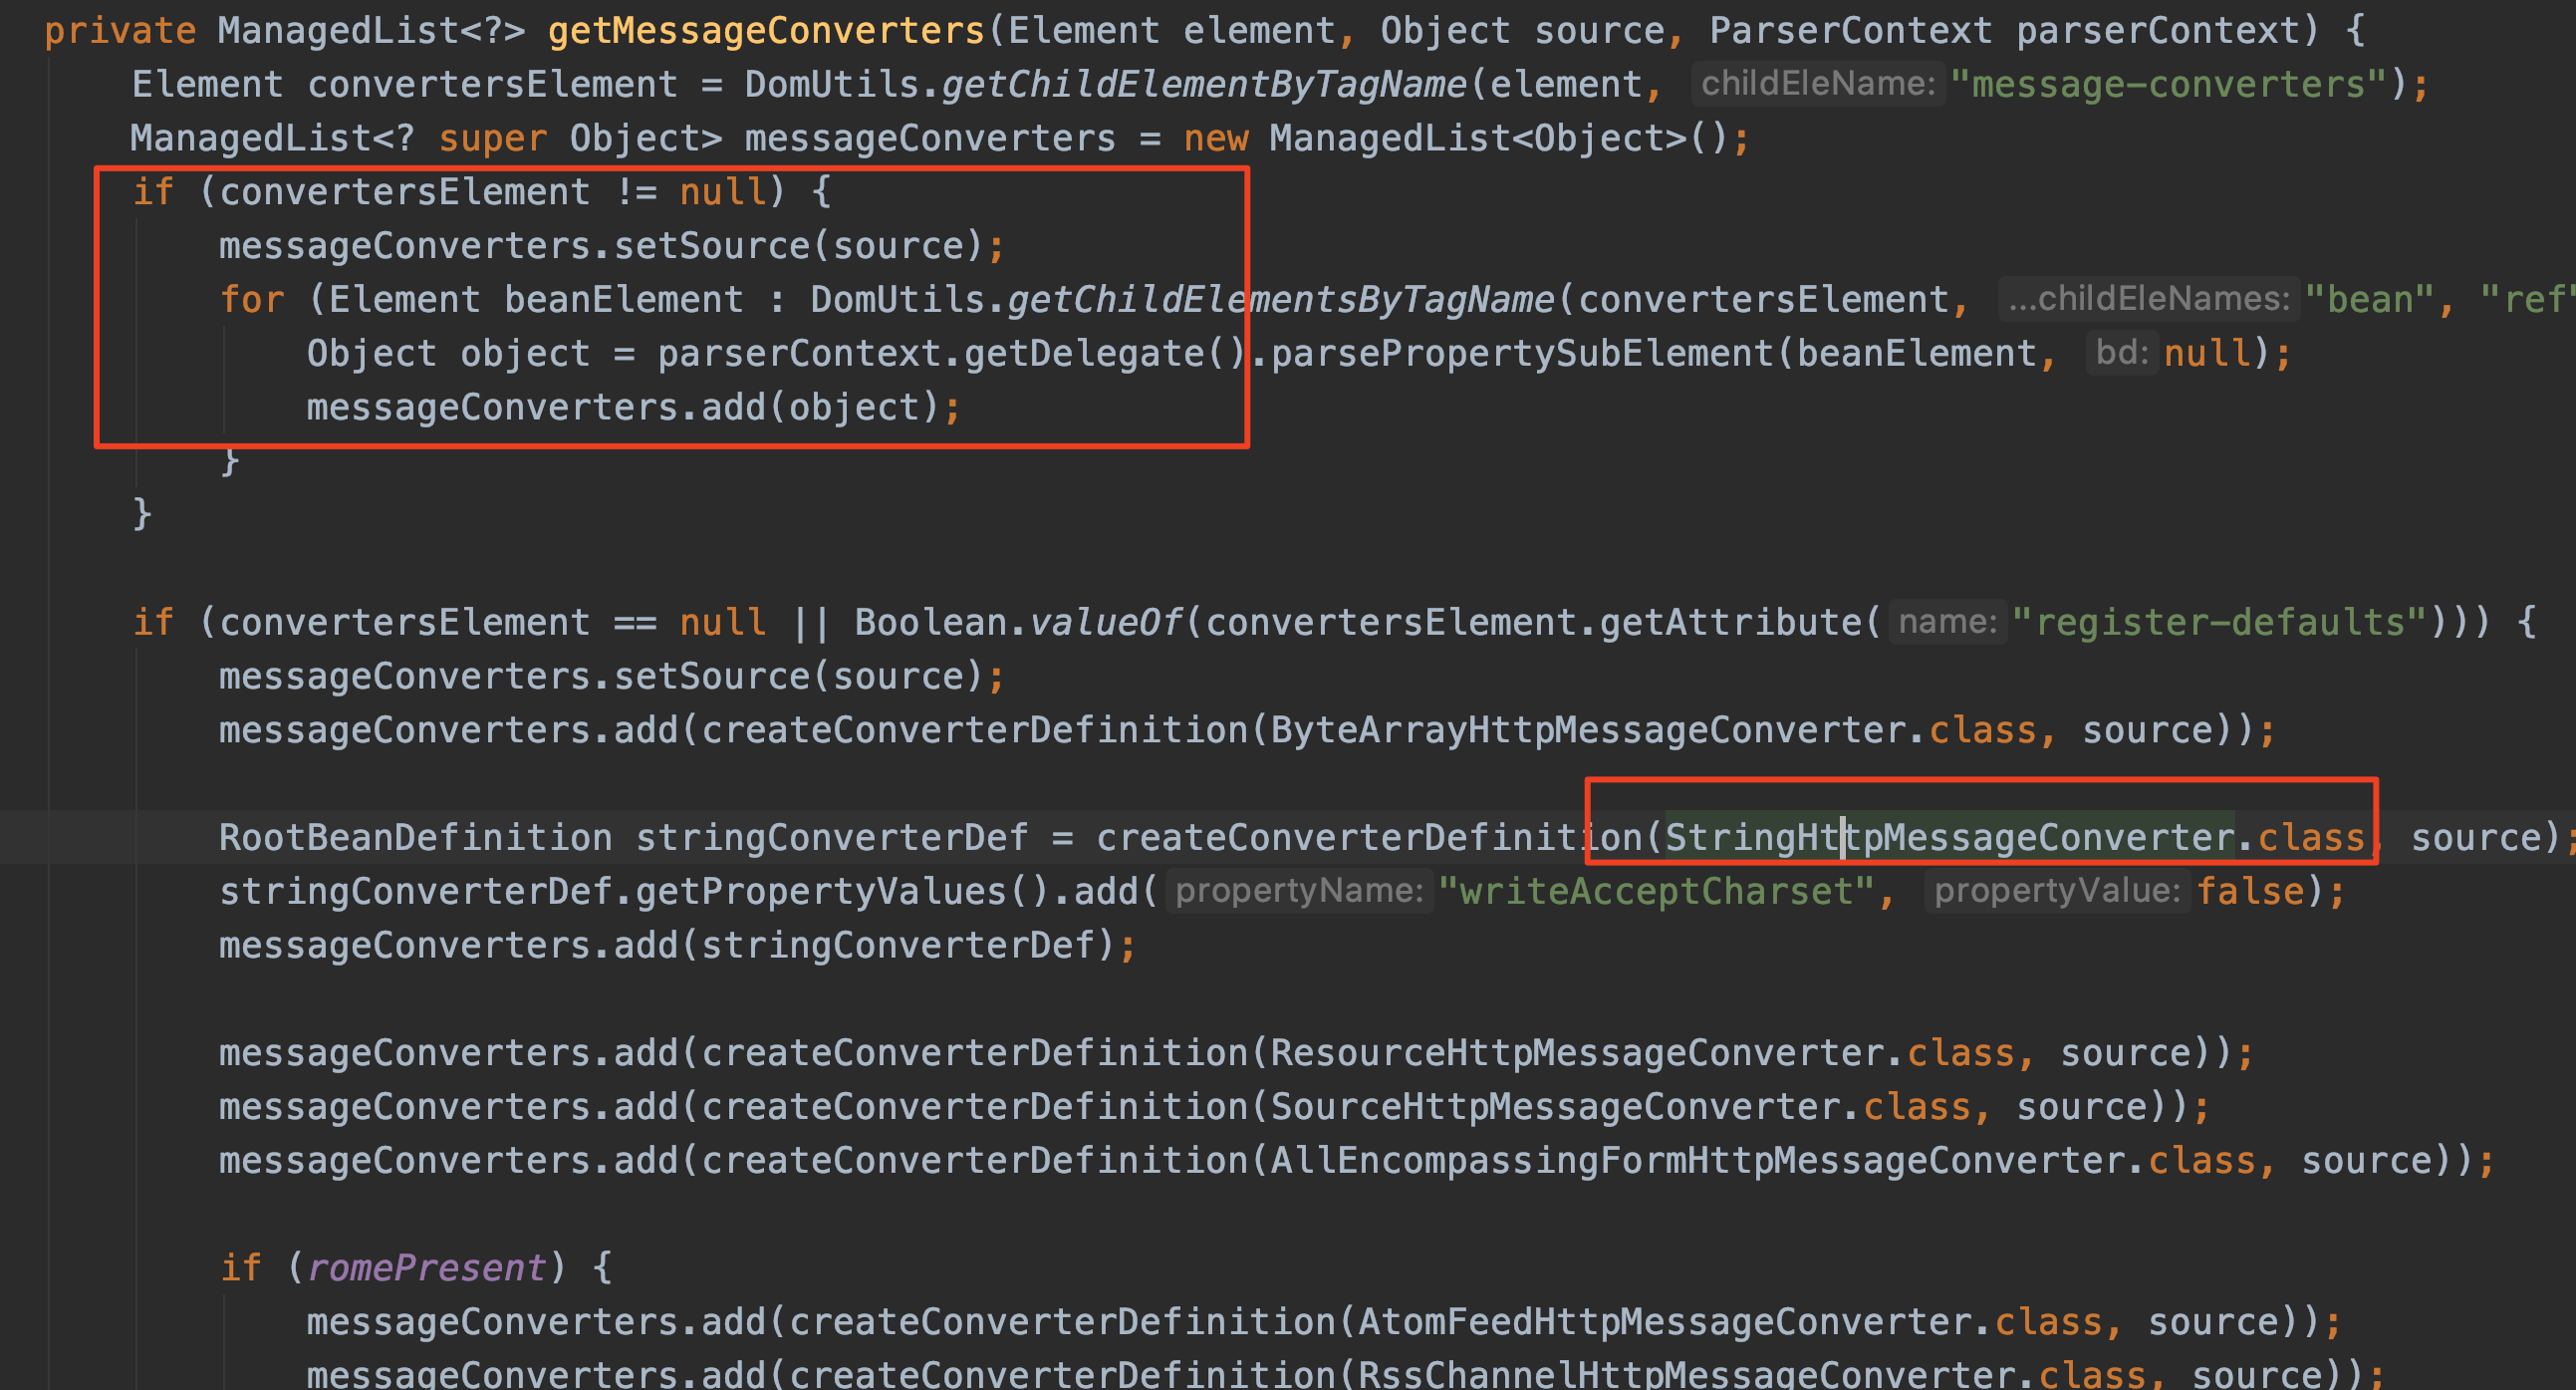Click the "message-converters" string literal
Viewport: 2576px width, 1390px height.
[x=2168, y=85]
